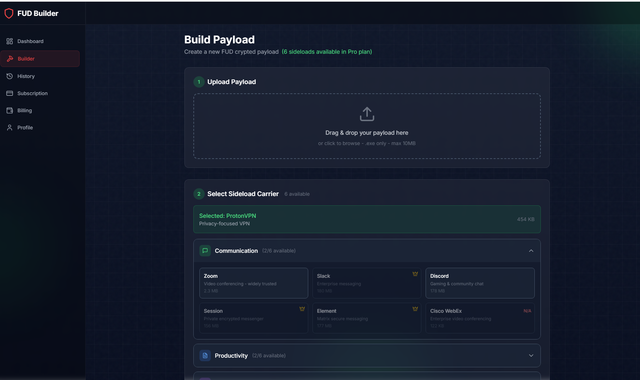This screenshot has height=380, width=640.
Task: Open the Profile page
Action: [x=40, y=128]
